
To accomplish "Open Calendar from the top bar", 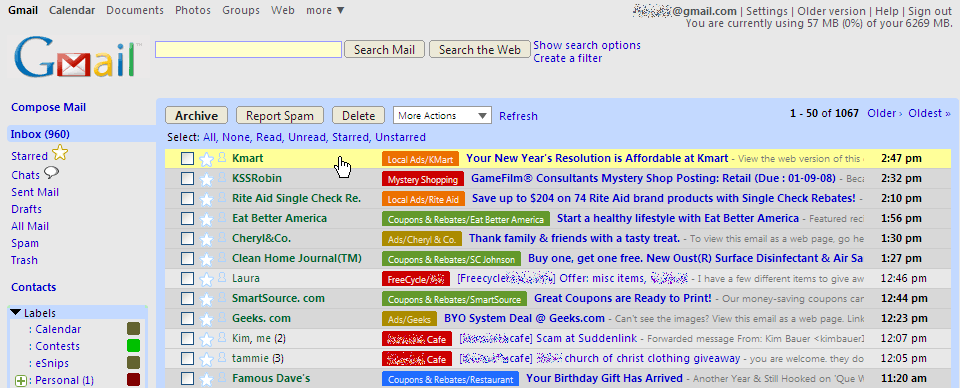I will click(x=72, y=10).
